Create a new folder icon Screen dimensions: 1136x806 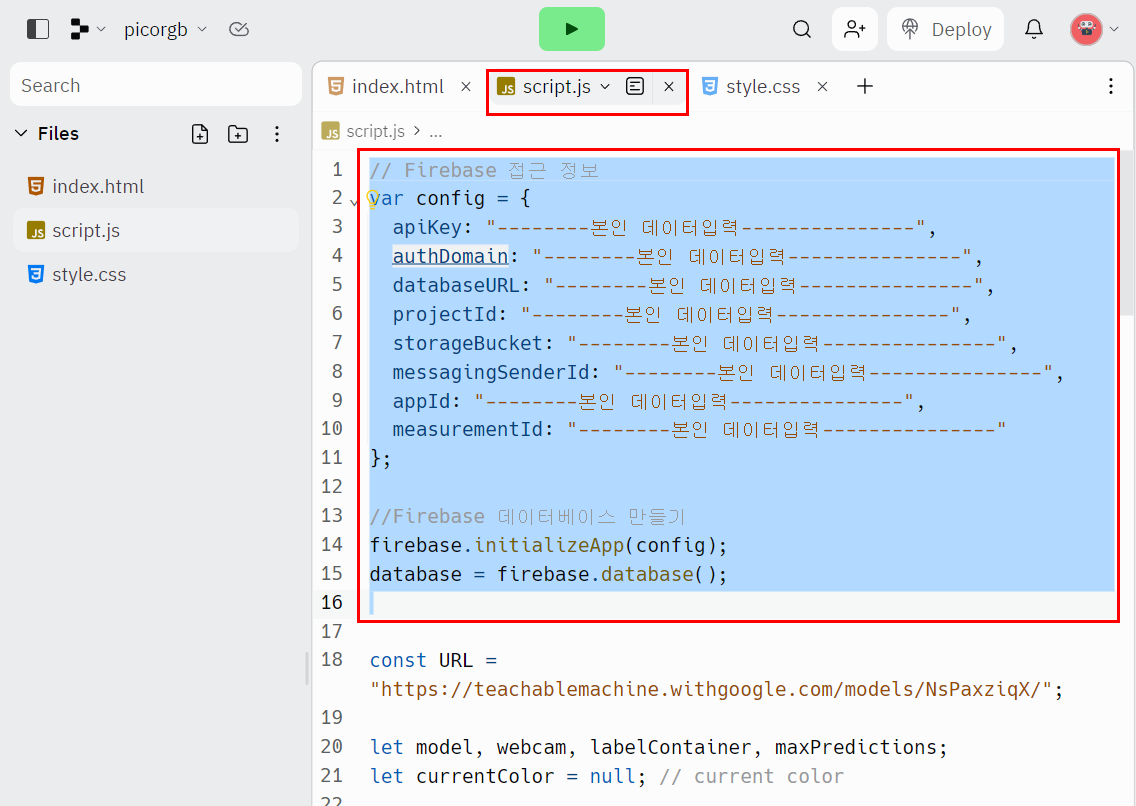pyautogui.click(x=238, y=134)
